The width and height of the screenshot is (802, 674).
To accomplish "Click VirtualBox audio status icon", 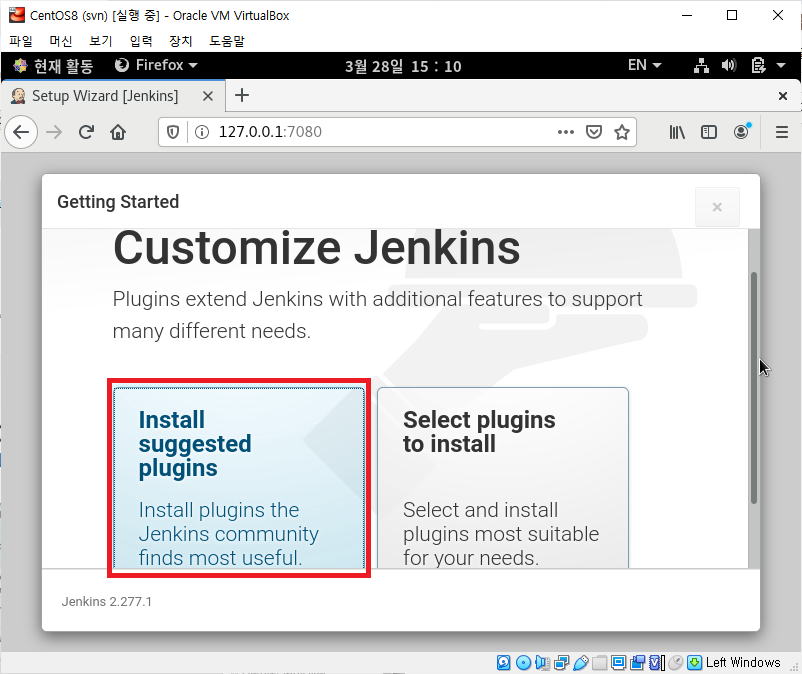I will pos(542,663).
